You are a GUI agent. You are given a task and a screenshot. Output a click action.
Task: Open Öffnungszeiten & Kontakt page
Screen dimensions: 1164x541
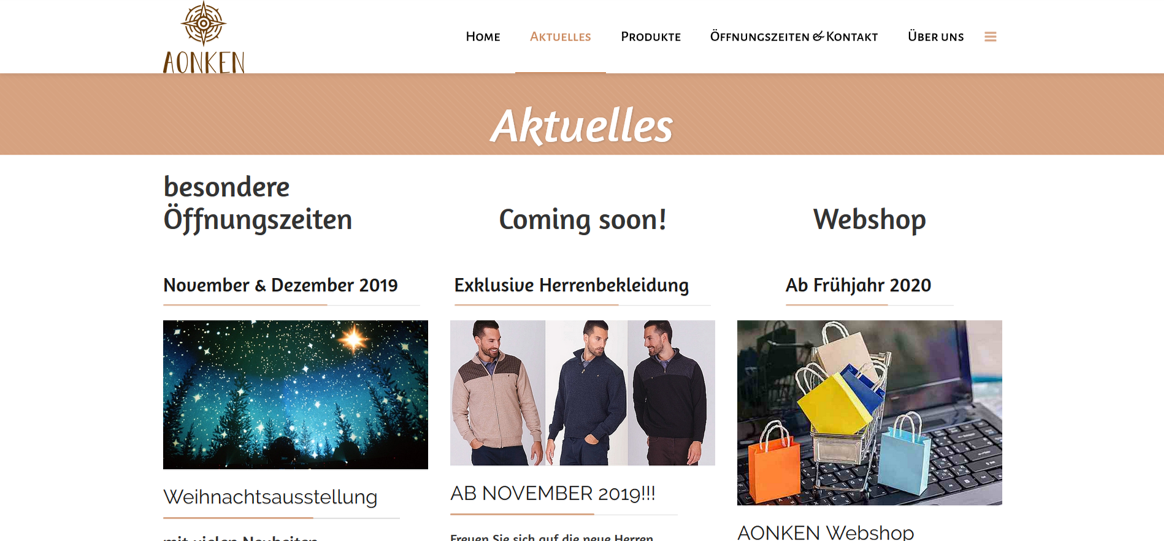pos(794,36)
